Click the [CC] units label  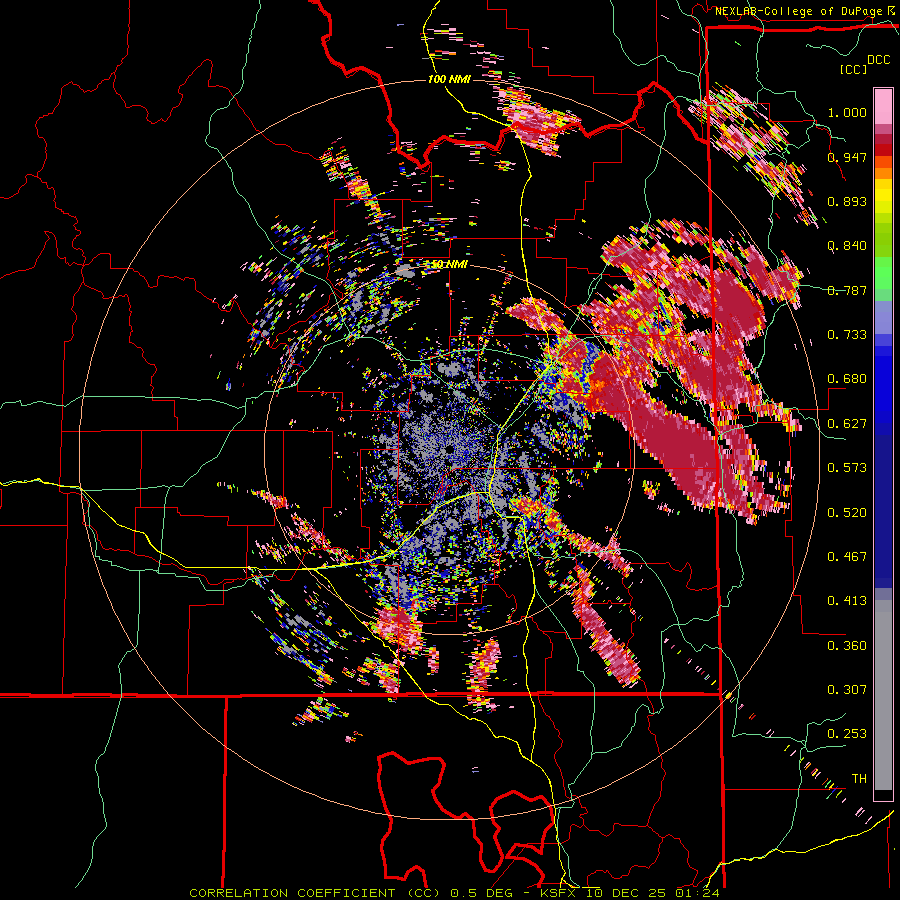(x=854, y=69)
